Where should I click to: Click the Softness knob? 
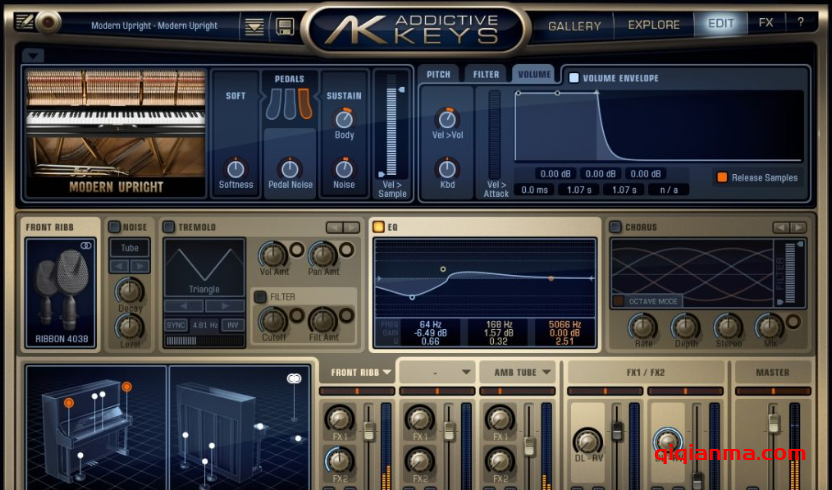(x=236, y=169)
